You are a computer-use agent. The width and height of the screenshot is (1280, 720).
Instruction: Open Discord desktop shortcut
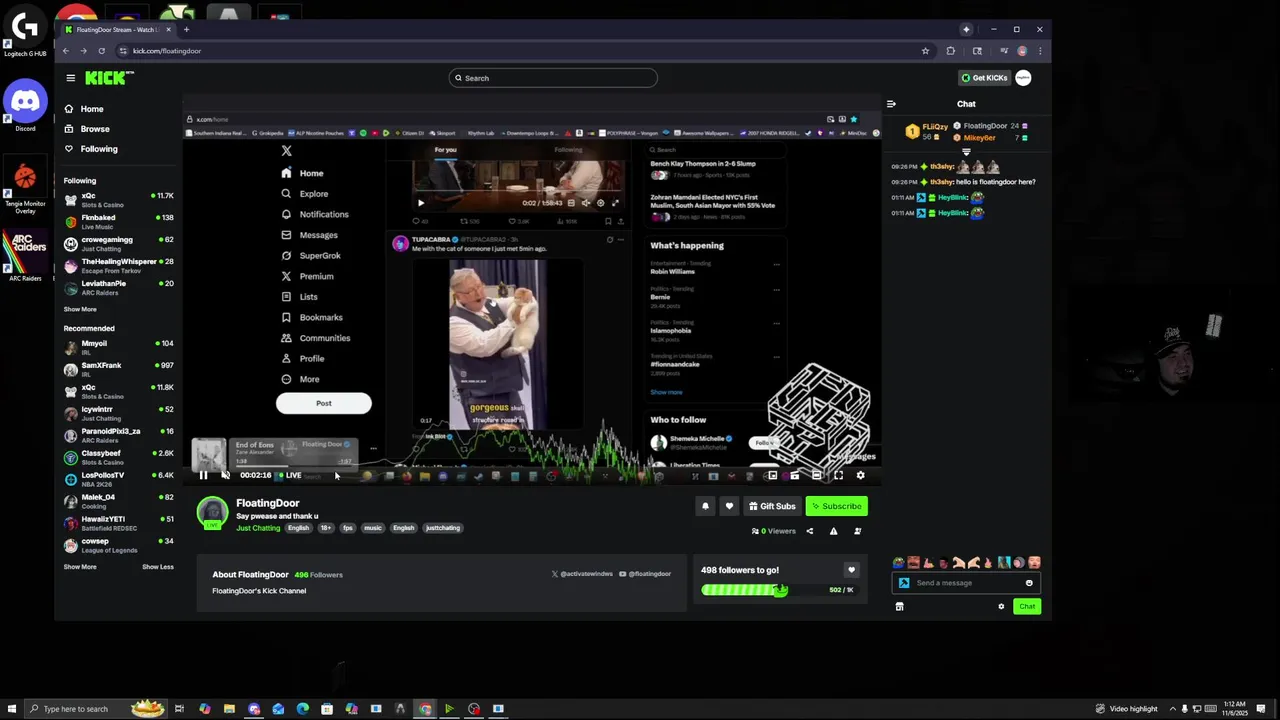click(x=25, y=106)
